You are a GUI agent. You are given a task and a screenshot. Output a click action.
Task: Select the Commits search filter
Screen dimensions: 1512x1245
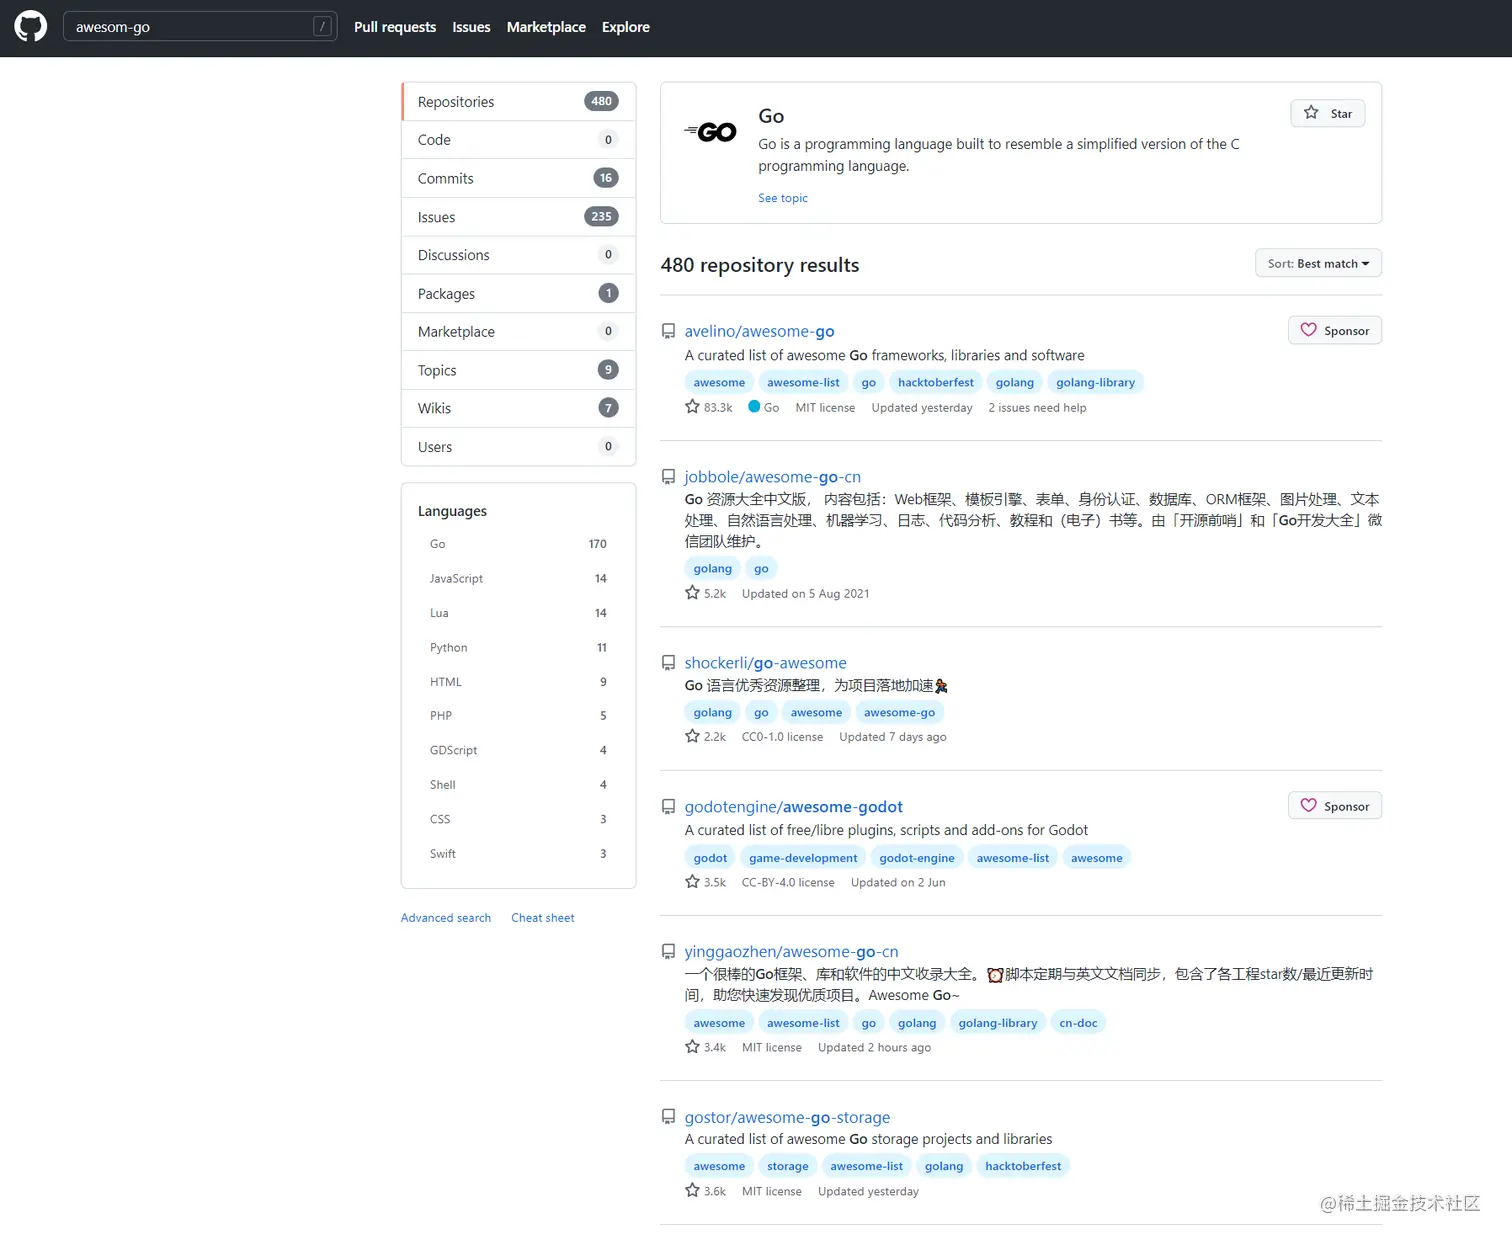pos(518,178)
